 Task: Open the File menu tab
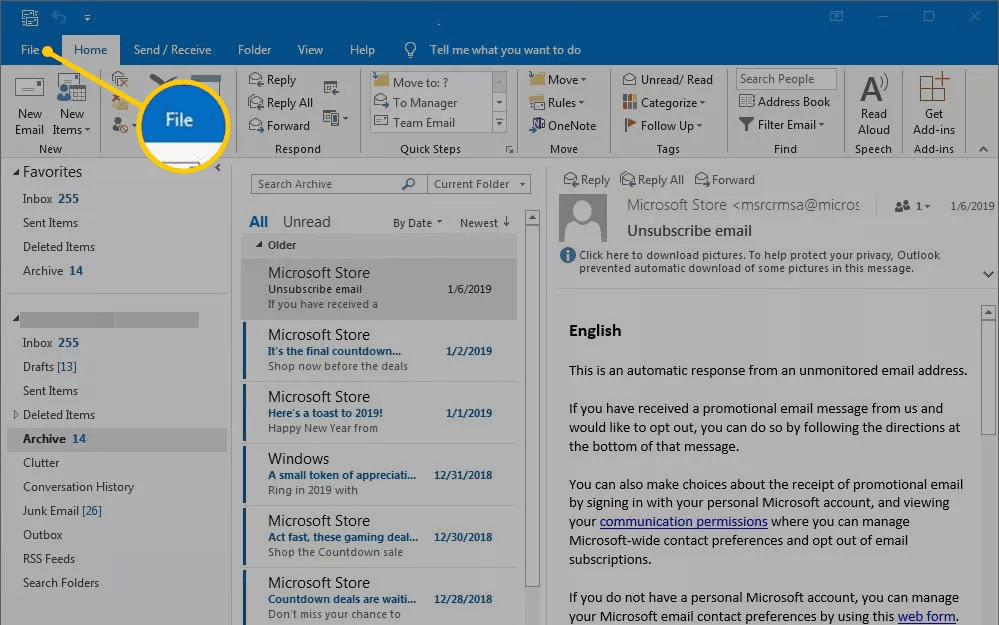pyautogui.click(x=30, y=50)
